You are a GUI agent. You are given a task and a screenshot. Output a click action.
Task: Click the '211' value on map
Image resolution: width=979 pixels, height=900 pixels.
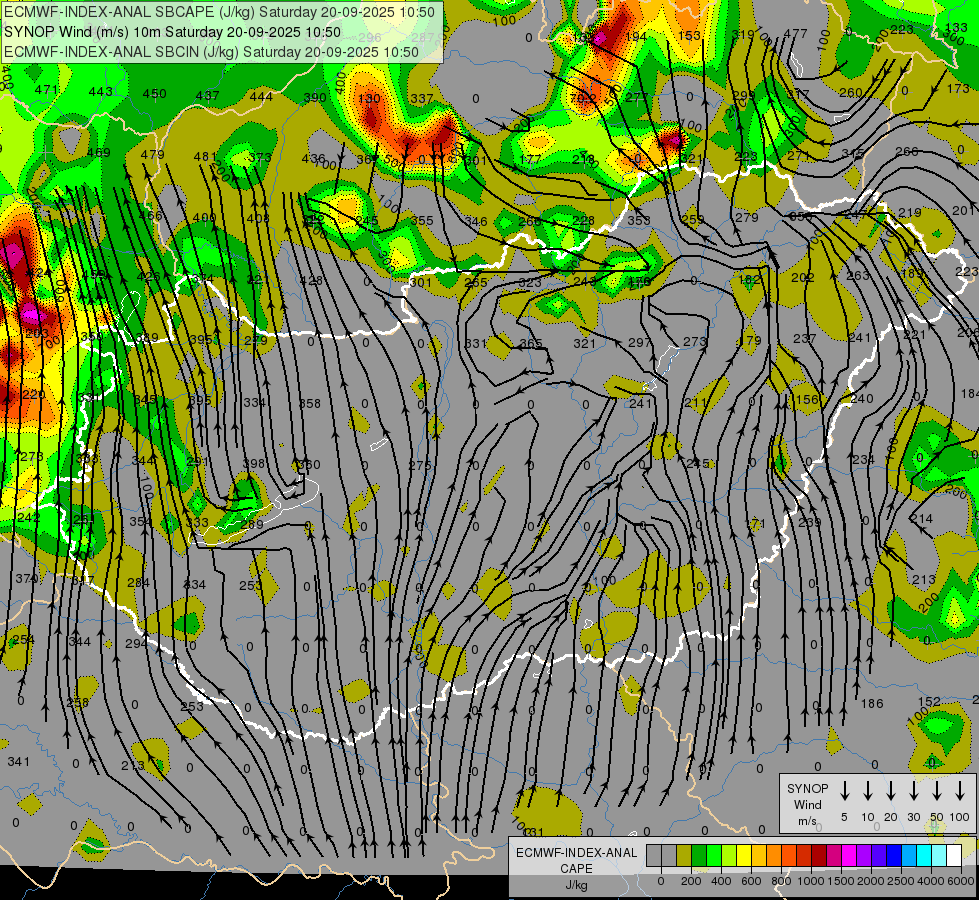click(696, 403)
